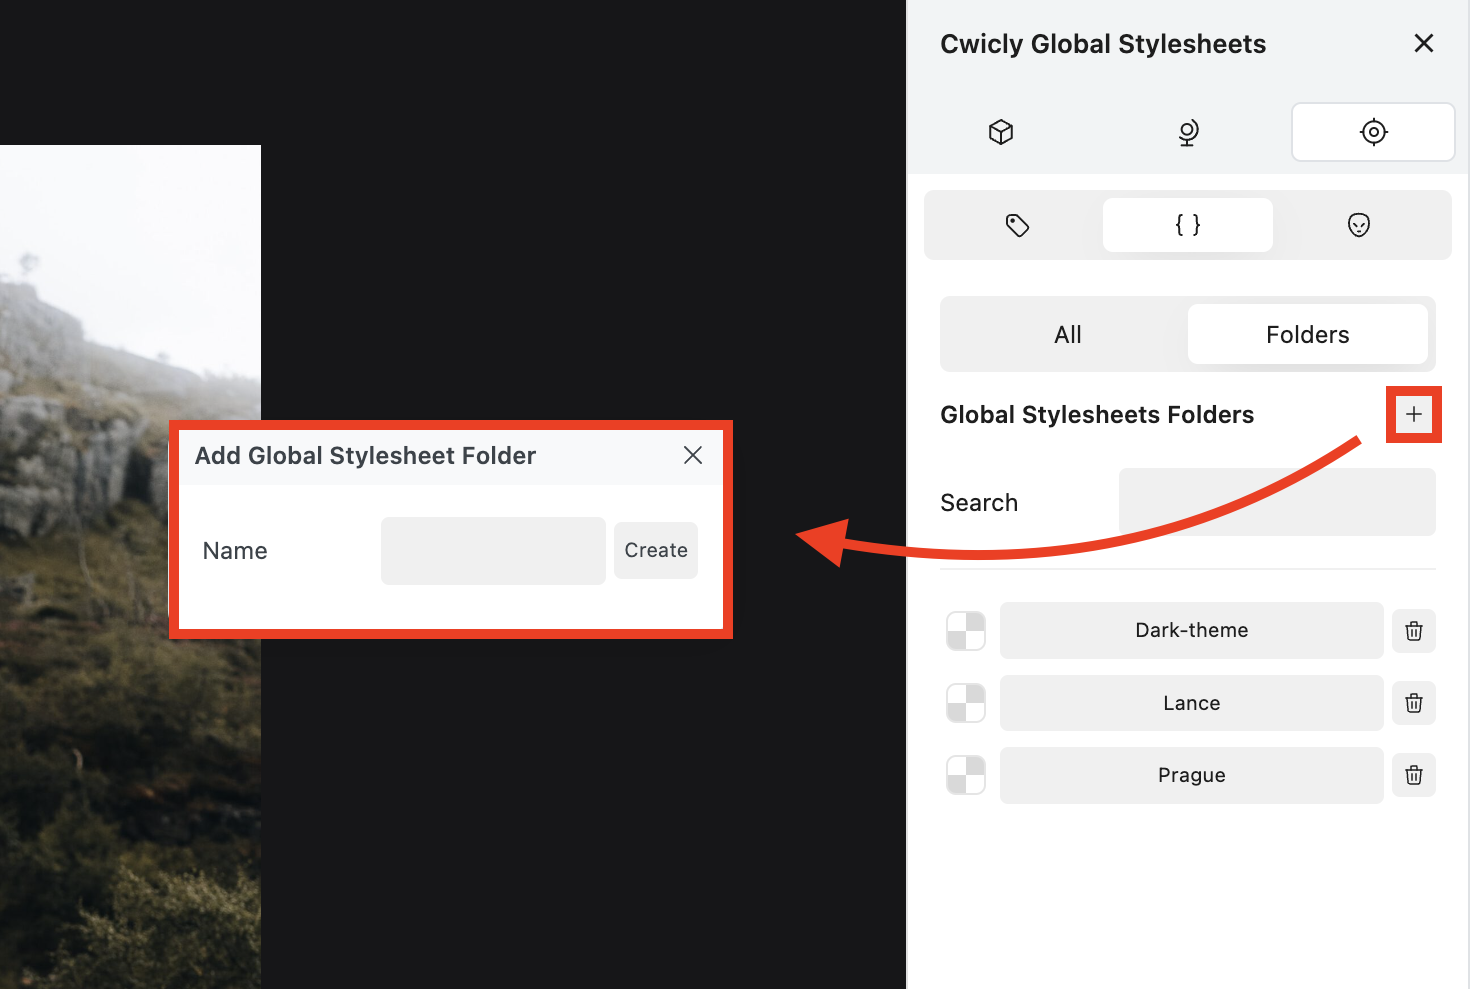
Task: Toggle the Prague folder checkbox
Action: point(966,775)
